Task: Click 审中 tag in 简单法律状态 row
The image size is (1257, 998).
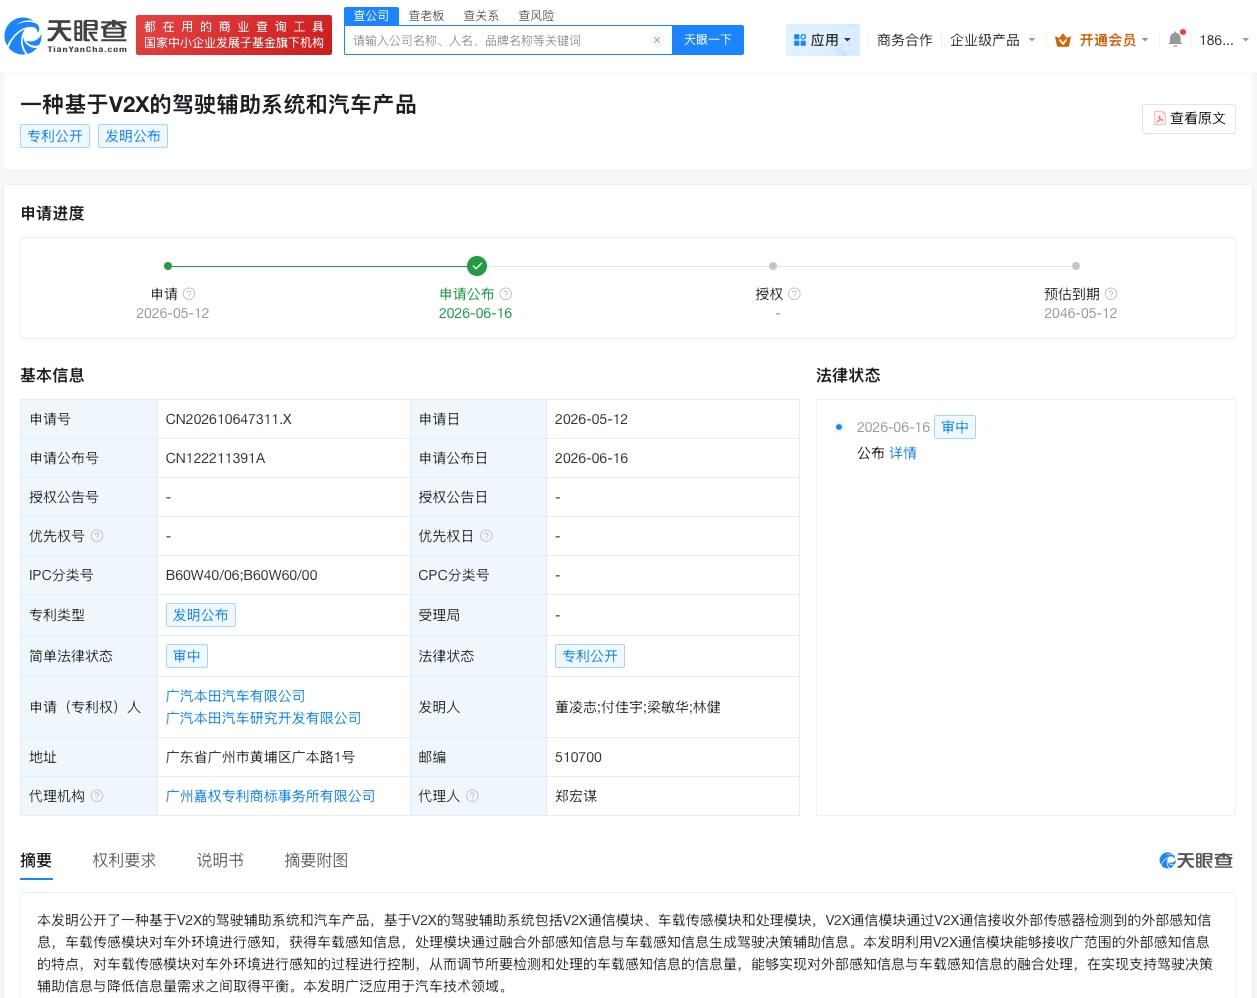Action: coord(187,656)
